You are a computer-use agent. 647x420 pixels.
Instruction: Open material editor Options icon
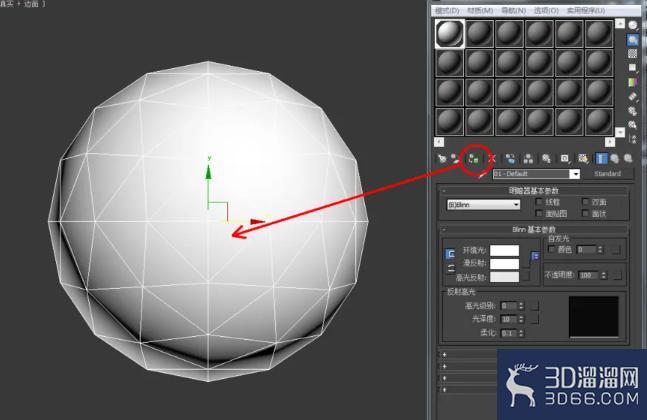633,111
